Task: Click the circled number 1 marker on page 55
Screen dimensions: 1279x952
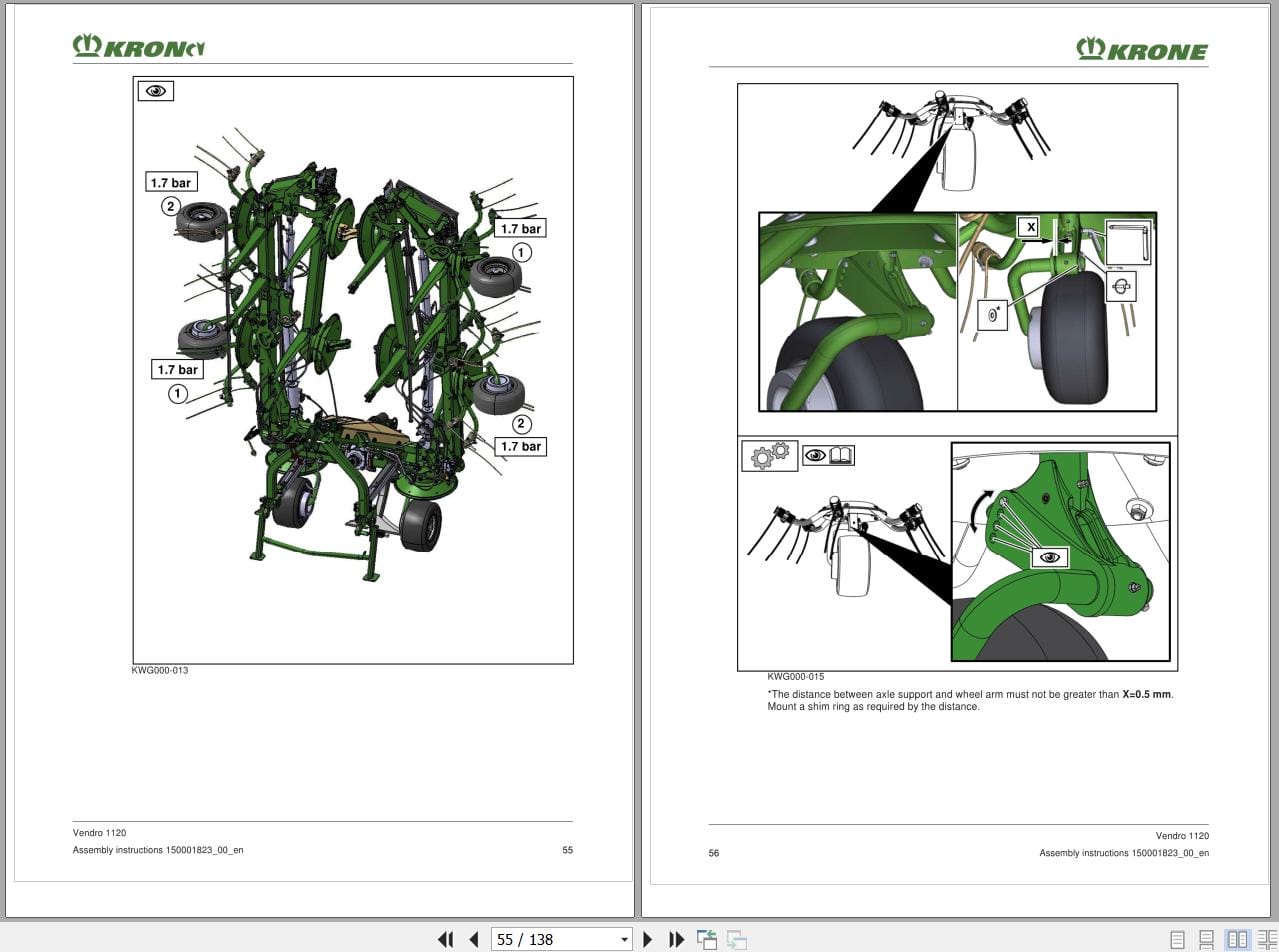Action: click(x=177, y=393)
